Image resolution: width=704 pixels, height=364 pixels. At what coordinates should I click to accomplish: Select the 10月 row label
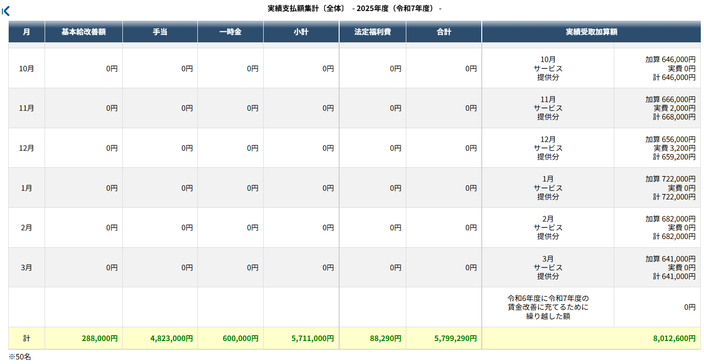(x=26, y=69)
